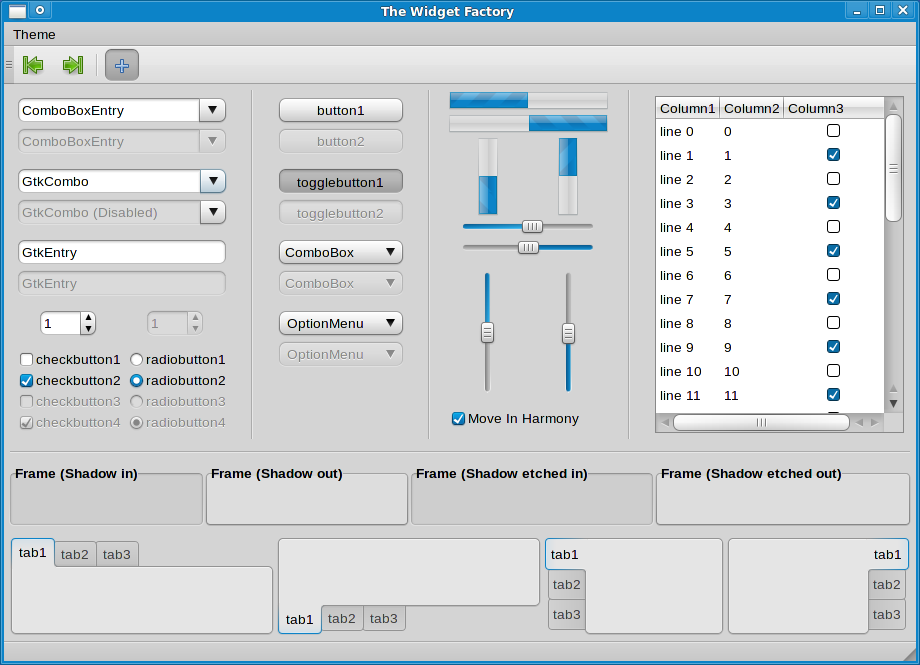Click left arrow on horizontal scrollbar
This screenshot has height=665, width=920.
point(664,422)
